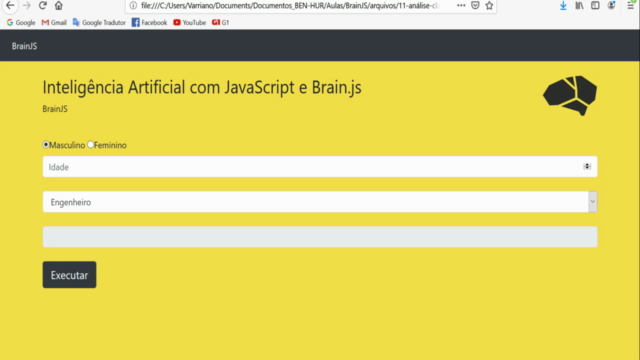Reload the page with the refresh icon
Screen dimensions: 640x360
tap(42, 5)
